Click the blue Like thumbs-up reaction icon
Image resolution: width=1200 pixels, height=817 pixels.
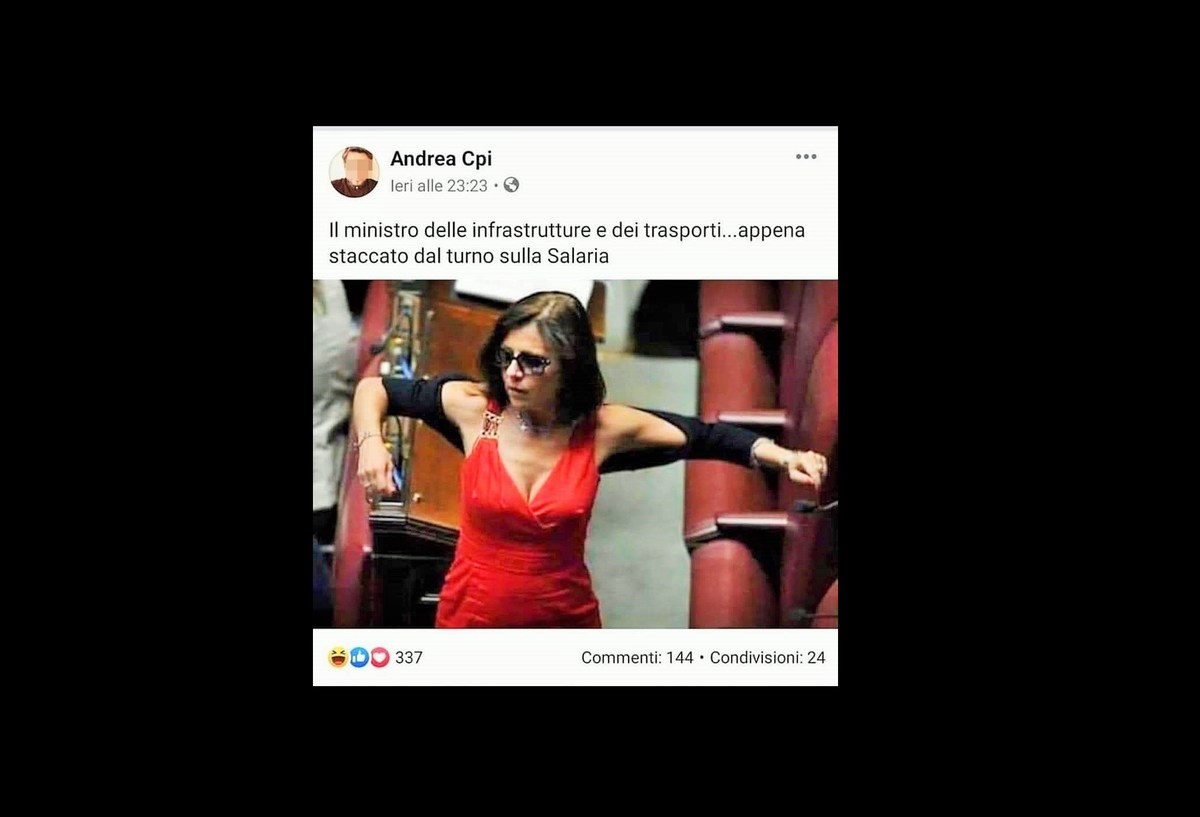point(359,657)
